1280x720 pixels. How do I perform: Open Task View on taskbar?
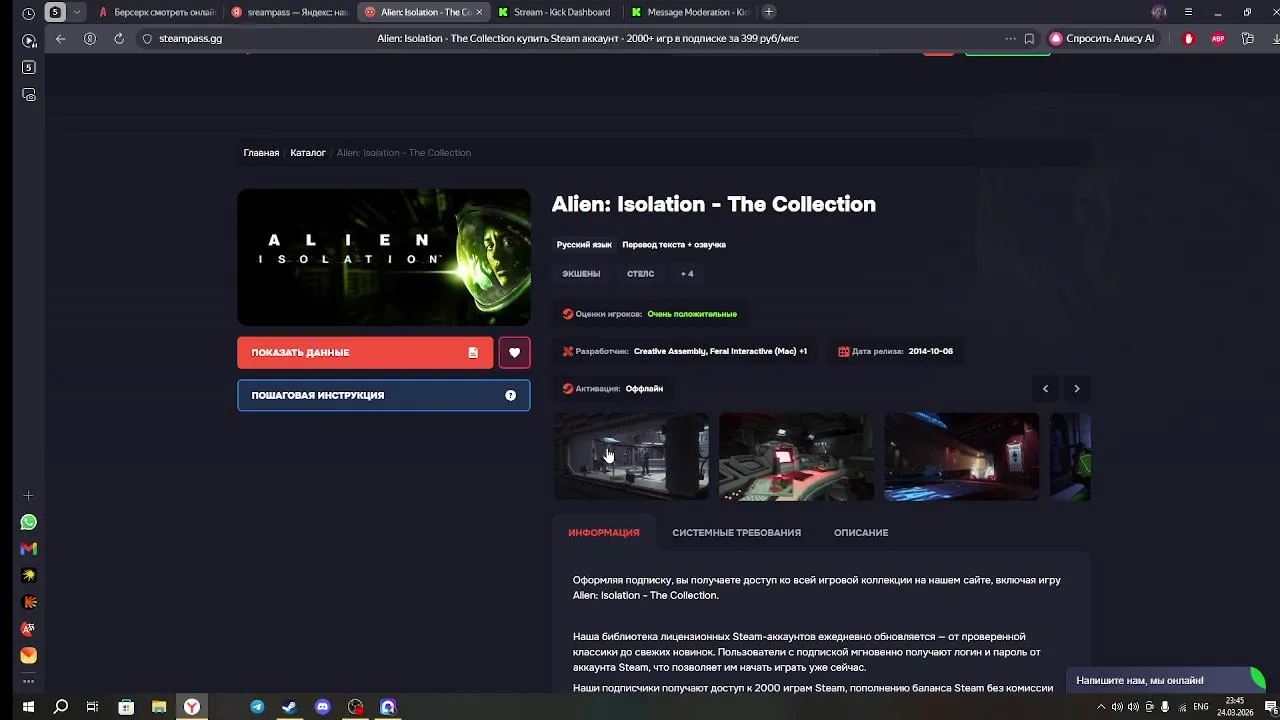click(x=92, y=707)
